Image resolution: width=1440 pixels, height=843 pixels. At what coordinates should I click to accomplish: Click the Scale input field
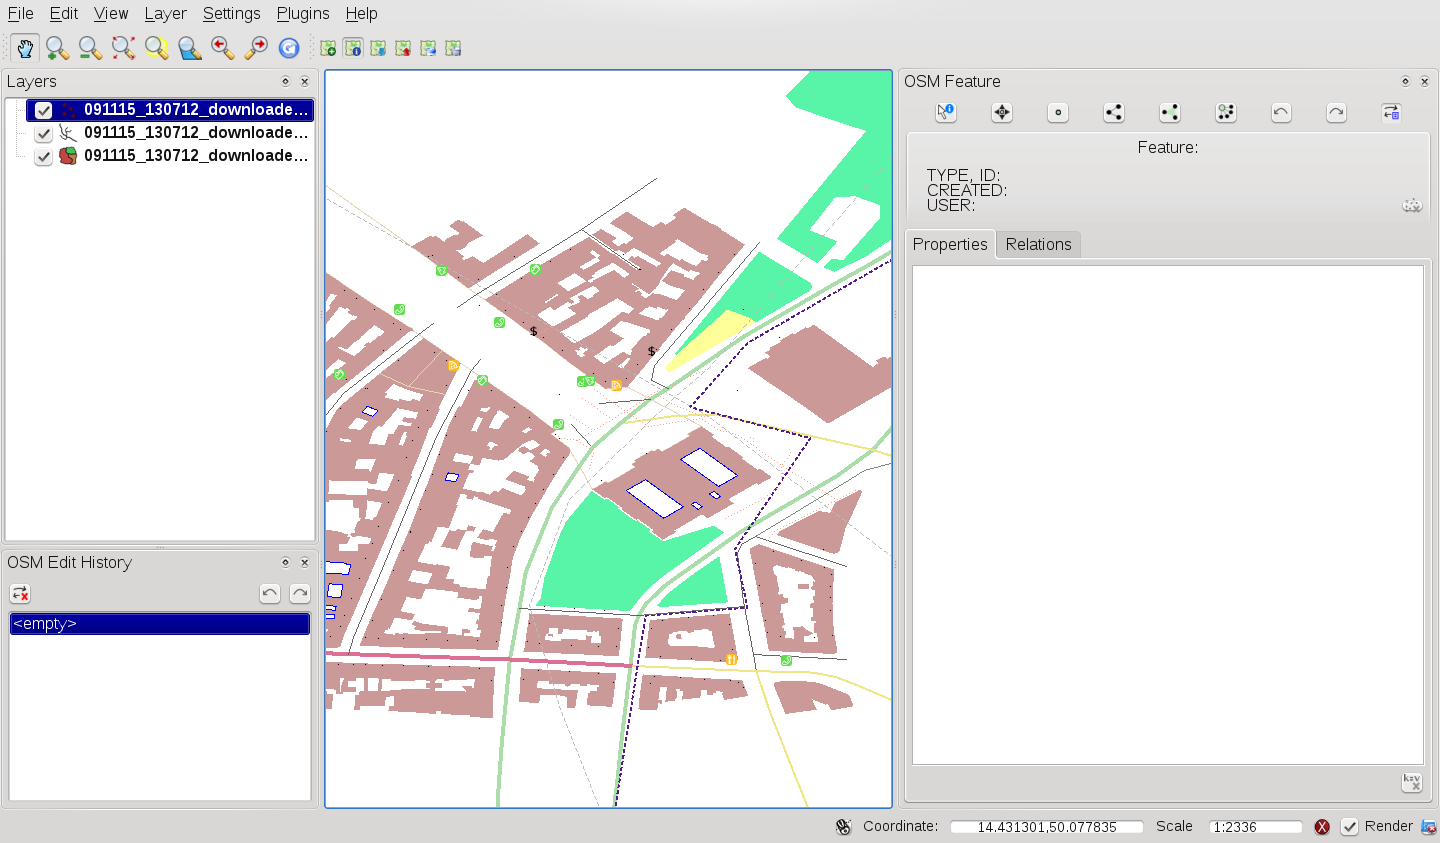(1255, 827)
